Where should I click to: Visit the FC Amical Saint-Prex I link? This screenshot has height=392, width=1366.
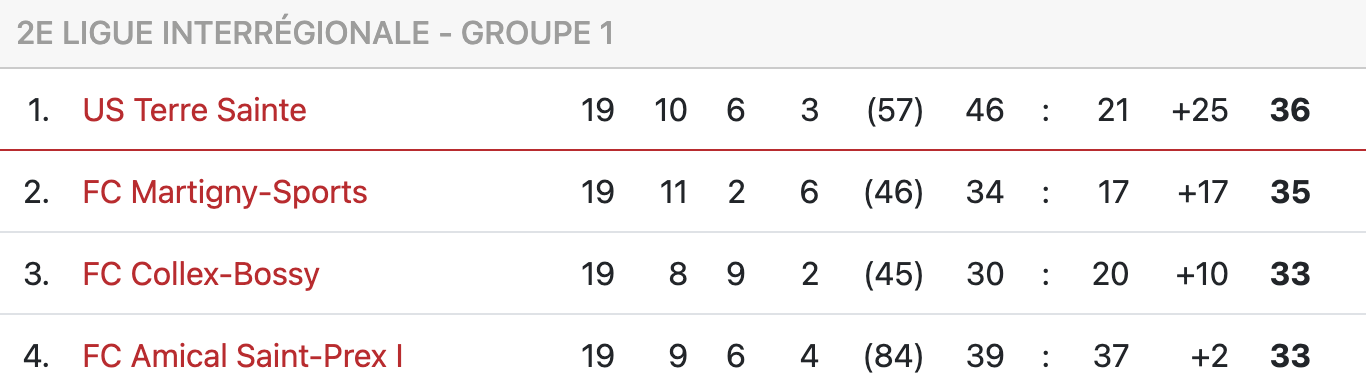(243, 355)
